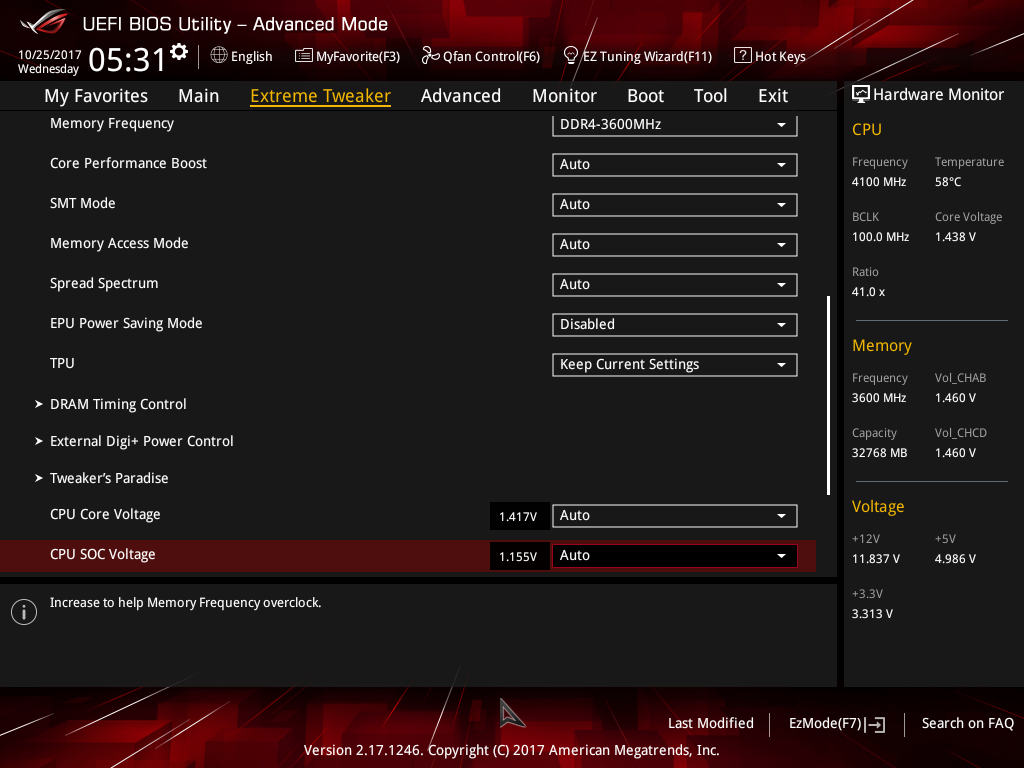Open the CPU SOC Voltage dropdown
The width and height of the screenshot is (1024, 768).
coord(675,556)
